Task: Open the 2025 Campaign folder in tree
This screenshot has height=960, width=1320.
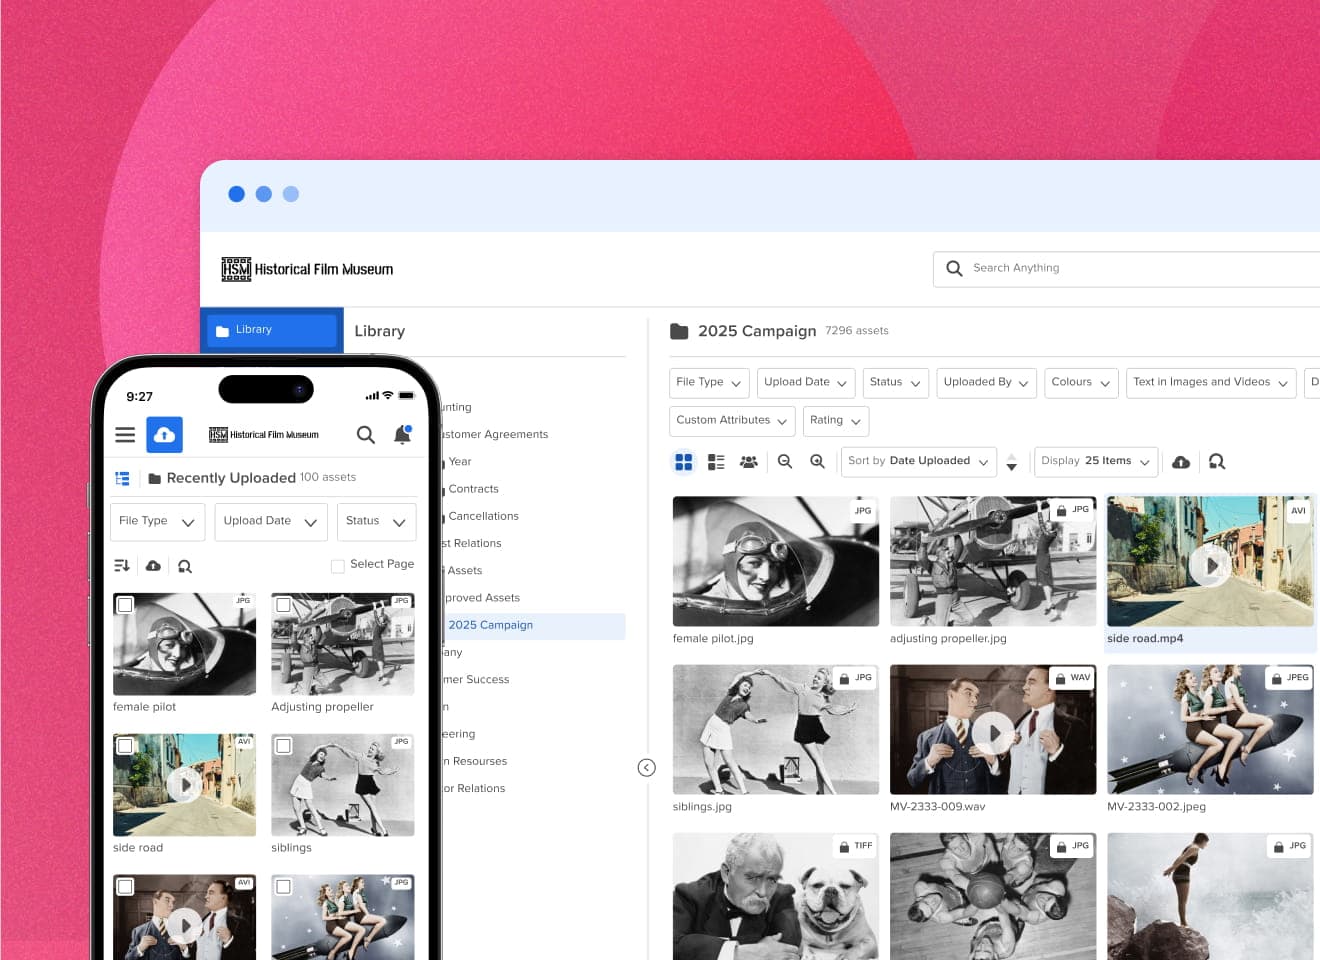Action: [x=490, y=626]
